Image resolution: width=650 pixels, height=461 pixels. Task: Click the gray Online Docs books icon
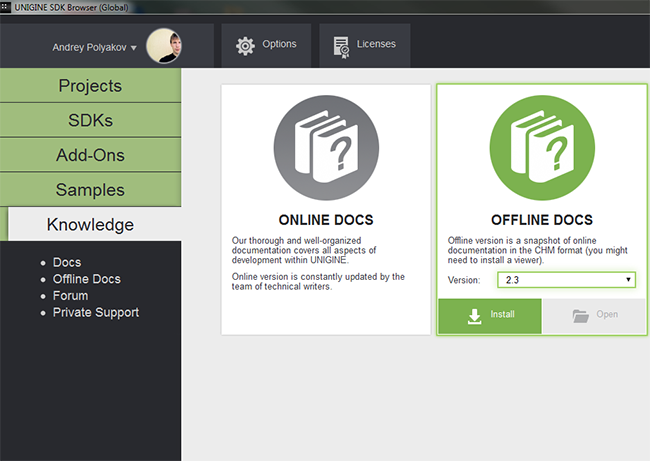tap(326, 148)
